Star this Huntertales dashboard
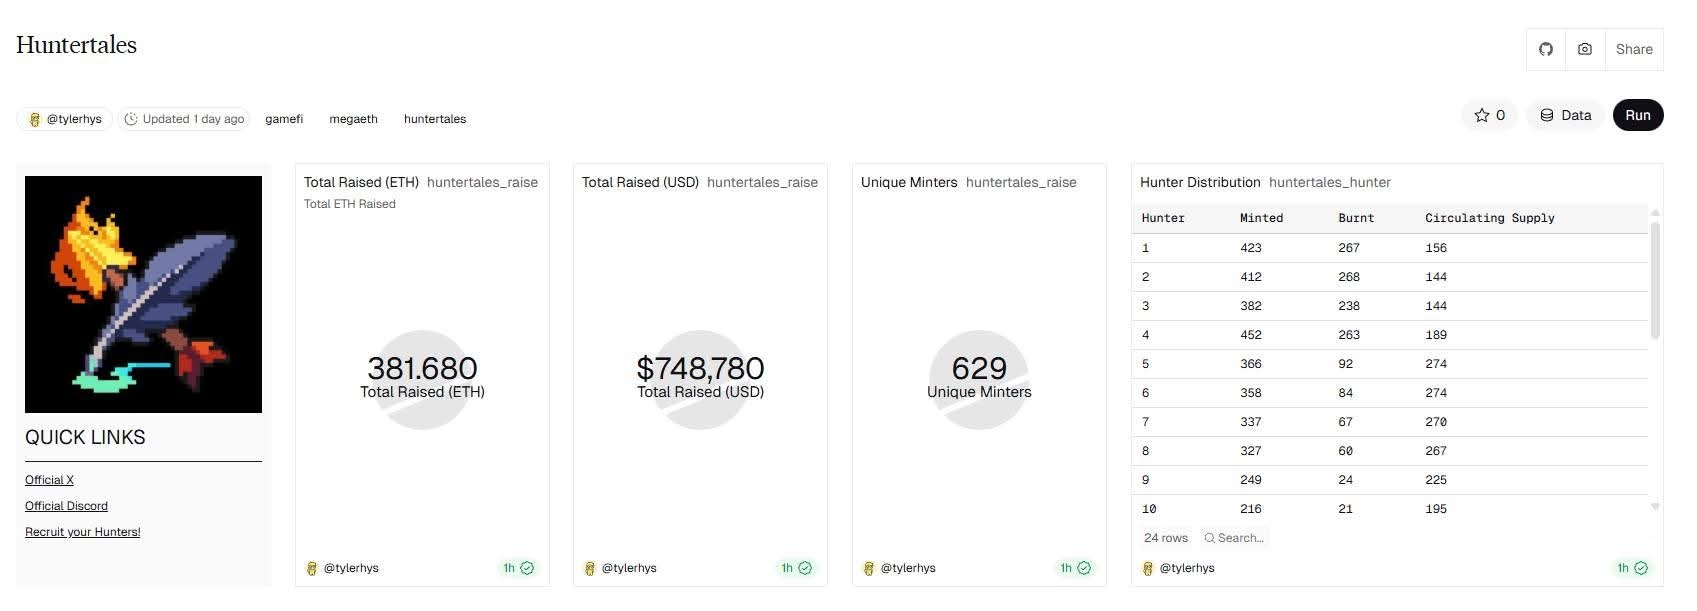Image resolution: width=1697 pixels, height=611 pixels. (x=1489, y=115)
